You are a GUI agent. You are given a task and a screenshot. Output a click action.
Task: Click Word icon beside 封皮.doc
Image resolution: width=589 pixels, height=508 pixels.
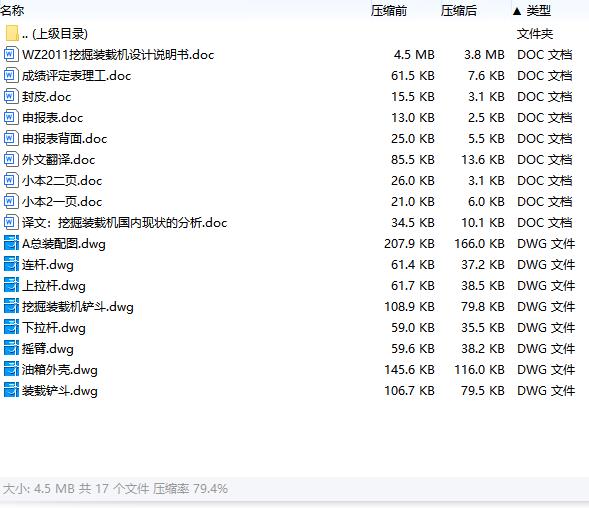point(11,97)
